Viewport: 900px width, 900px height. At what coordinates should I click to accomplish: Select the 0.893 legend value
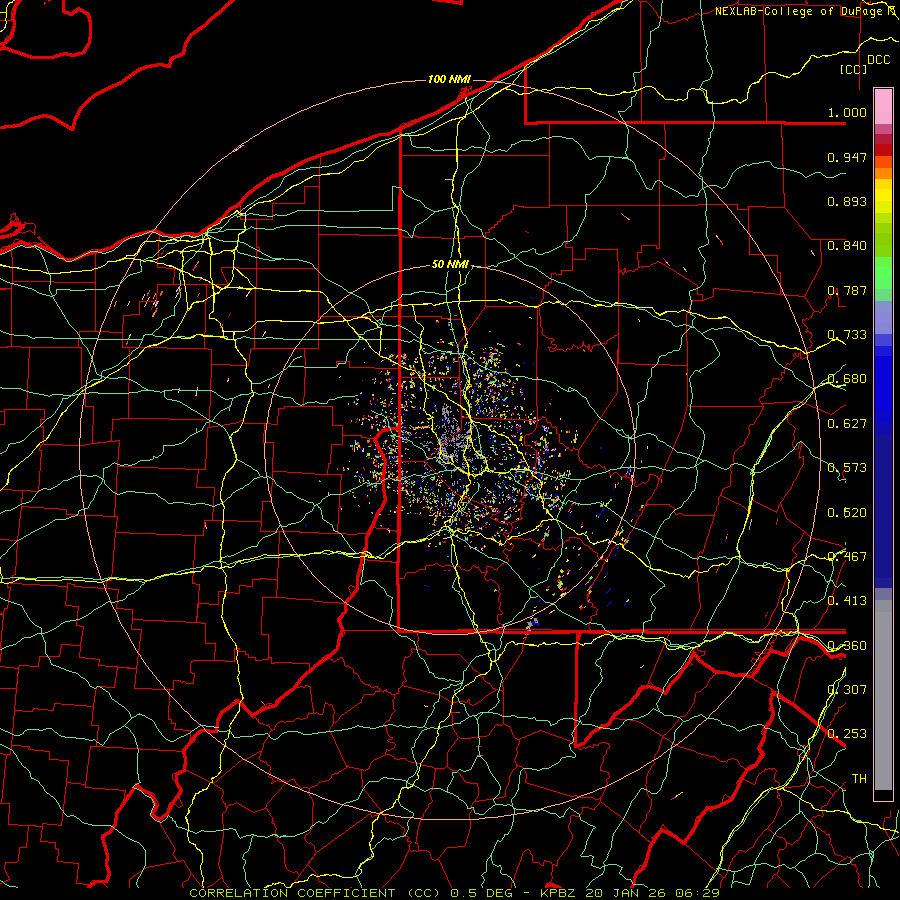pyautogui.click(x=847, y=201)
